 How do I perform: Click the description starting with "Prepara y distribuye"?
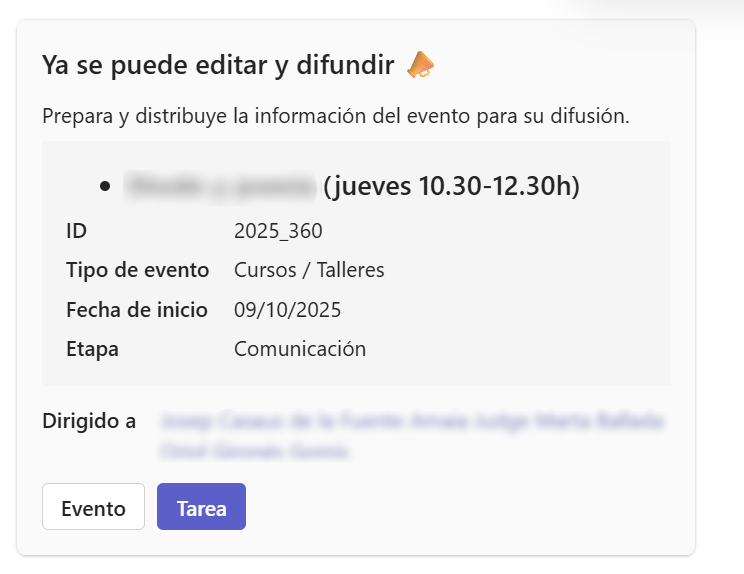point(335,116)
